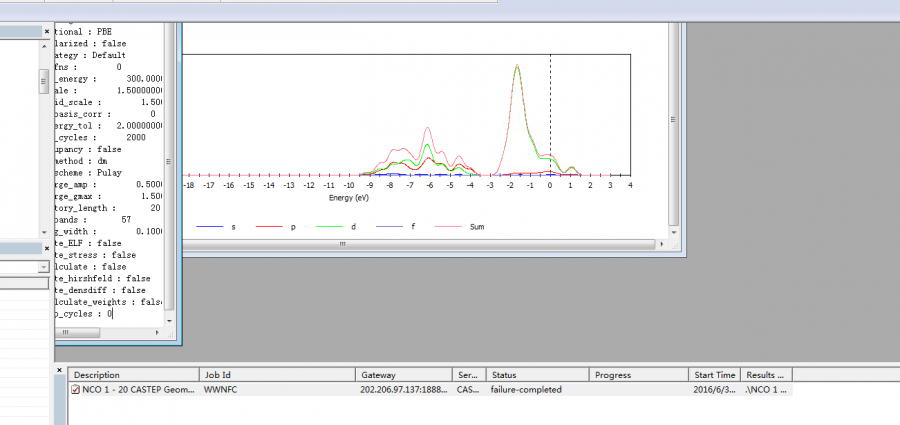This screenshot has width=900, height=425.
Task: Click the 'f' legend entry in chart
Action: [395, 227]
